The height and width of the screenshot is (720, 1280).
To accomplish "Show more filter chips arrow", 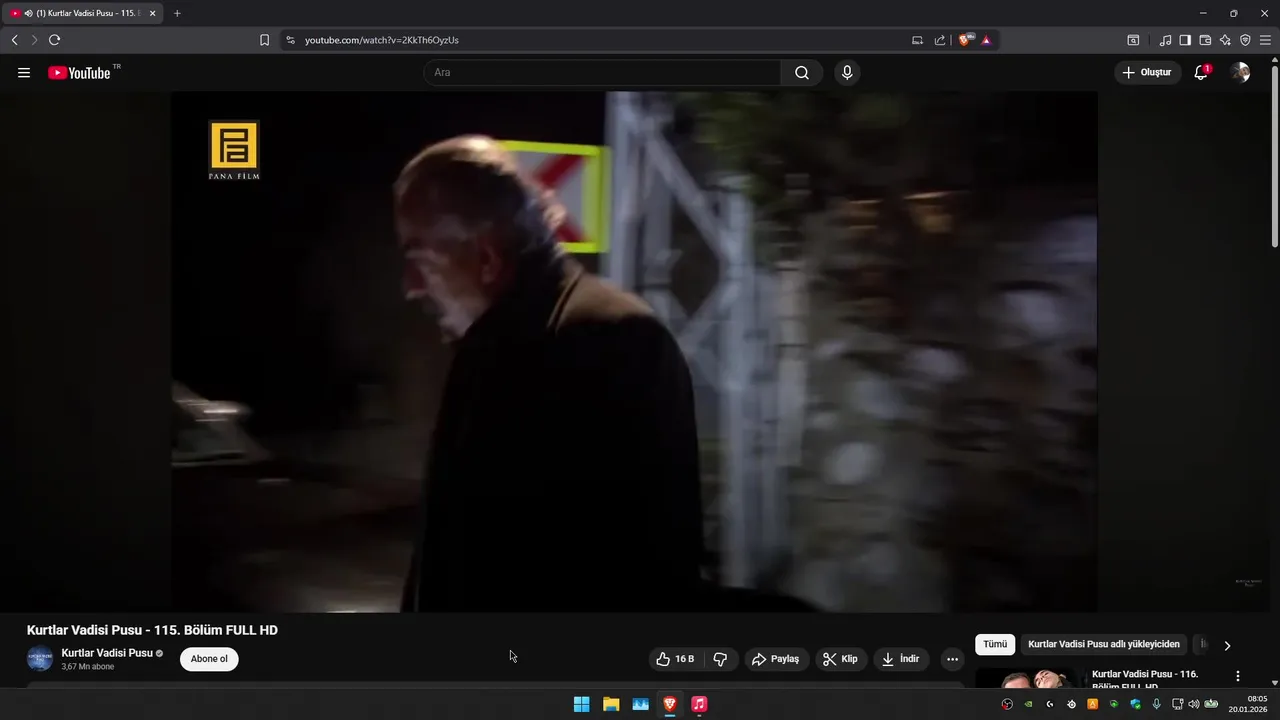I will click(x=1227, y=645).
